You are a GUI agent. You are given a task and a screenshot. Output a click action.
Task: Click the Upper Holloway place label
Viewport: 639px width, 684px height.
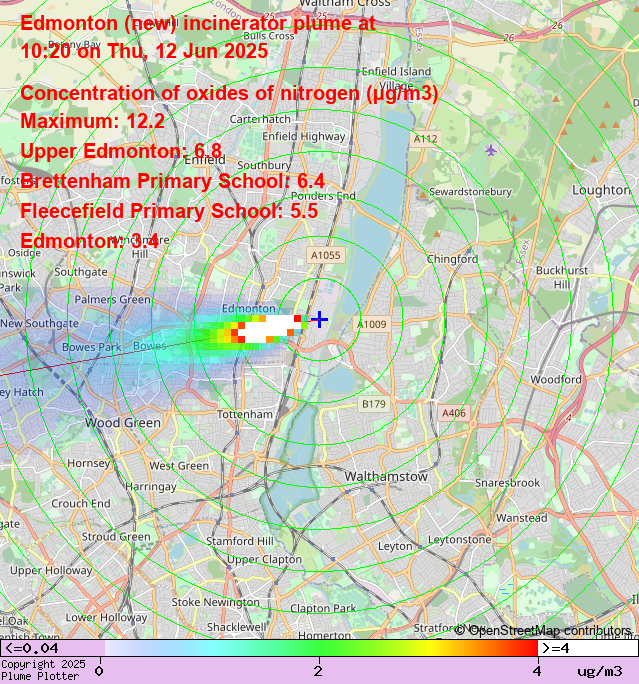[x=51, y=570]
